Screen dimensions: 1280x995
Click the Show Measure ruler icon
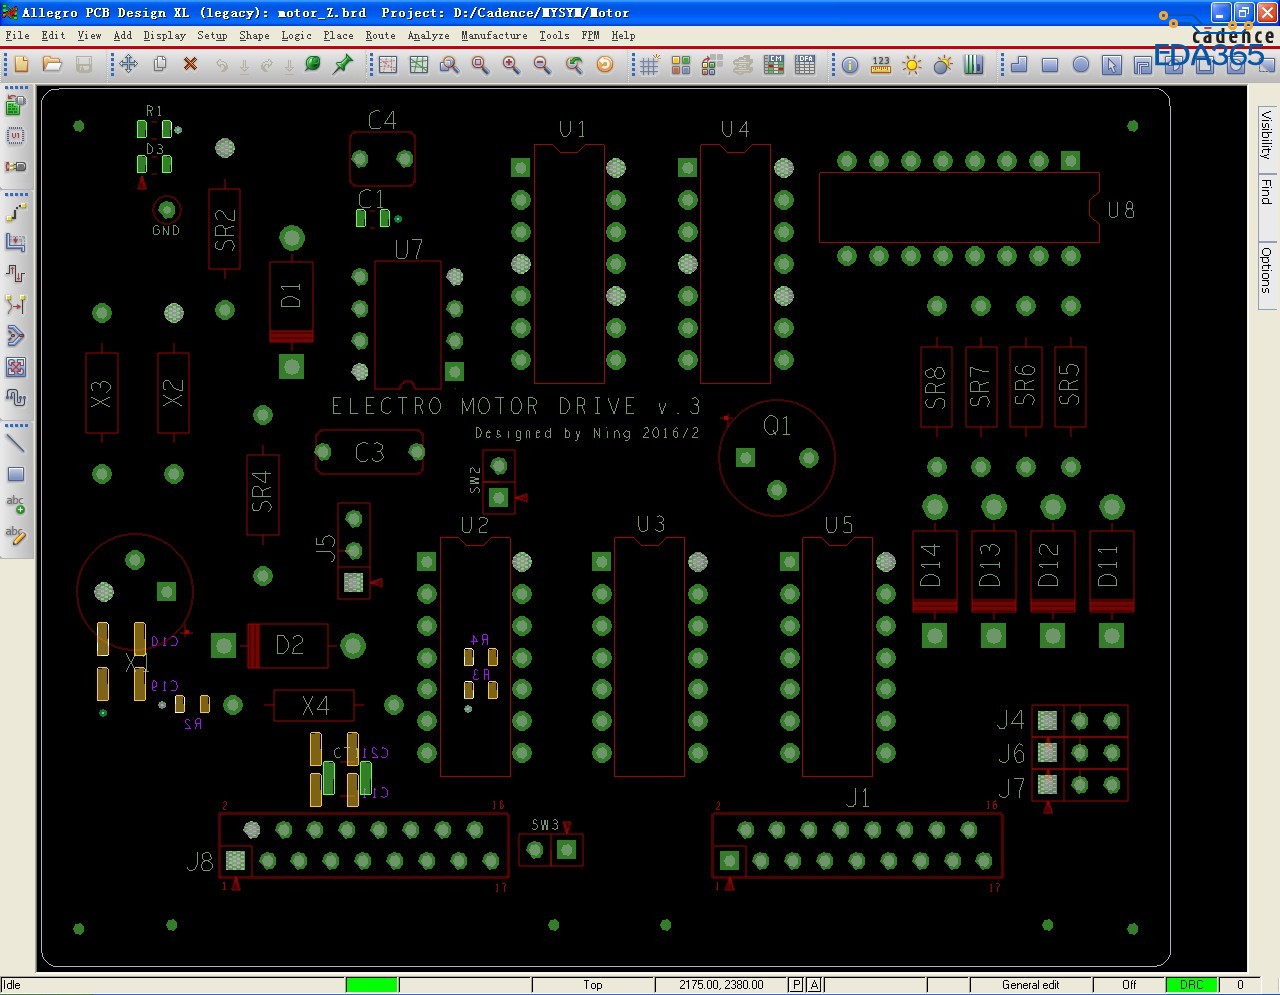coord(881,65)
